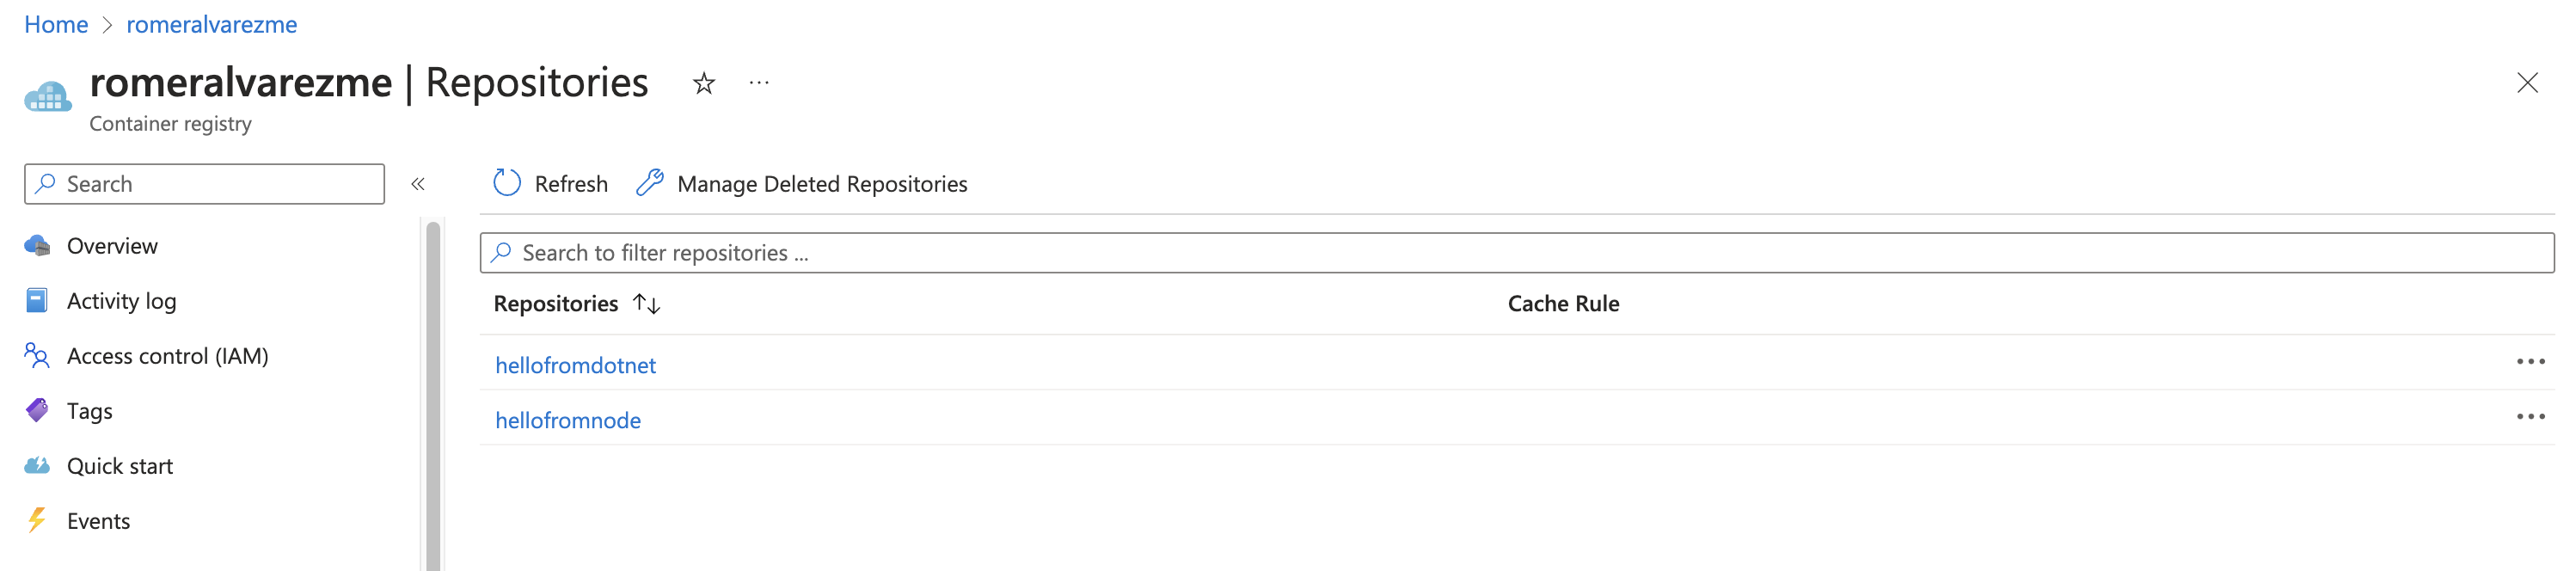Open the context menu for hellofromdotnet row

click(x=2530, y=362)
